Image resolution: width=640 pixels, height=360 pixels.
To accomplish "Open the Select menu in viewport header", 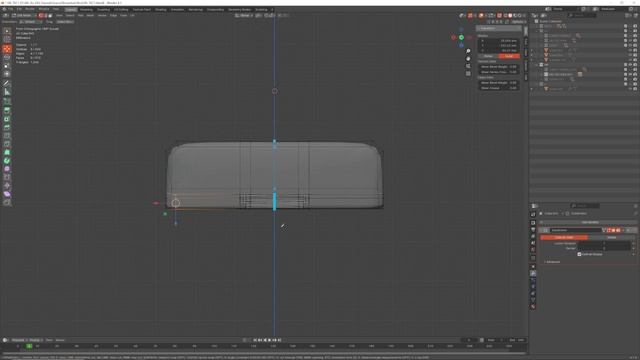I will (70, 16).
